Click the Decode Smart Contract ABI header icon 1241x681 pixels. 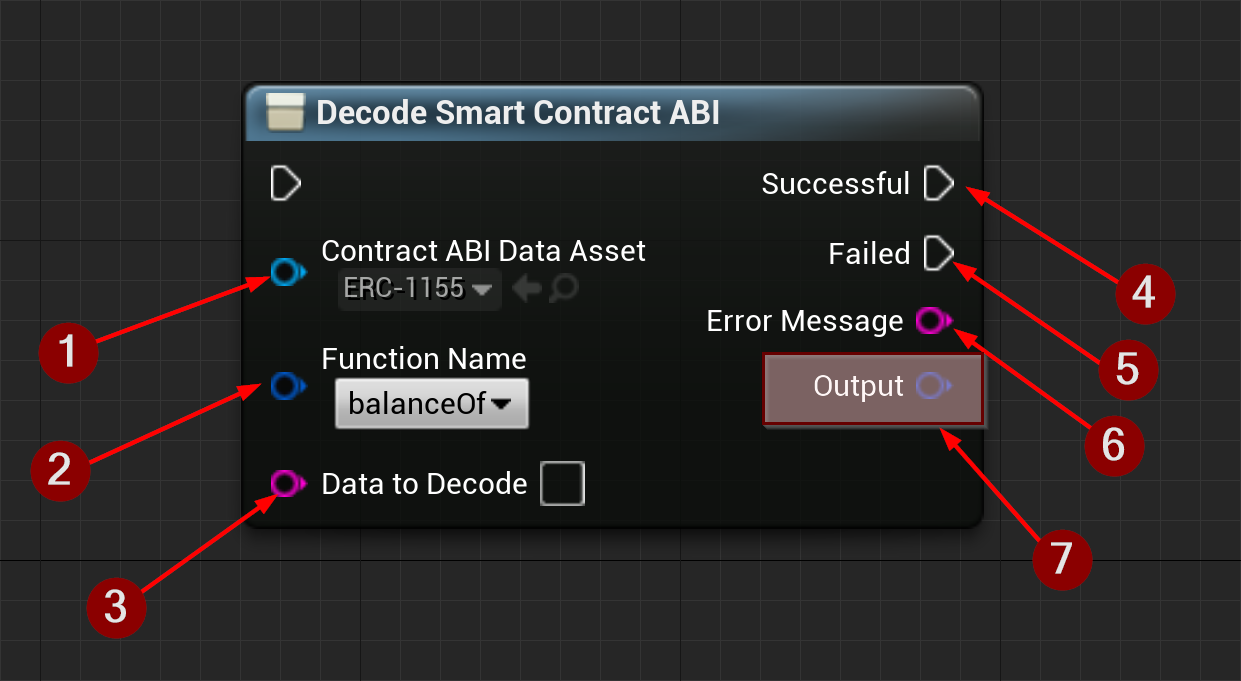pyautogui.click(x=283, y=112)
